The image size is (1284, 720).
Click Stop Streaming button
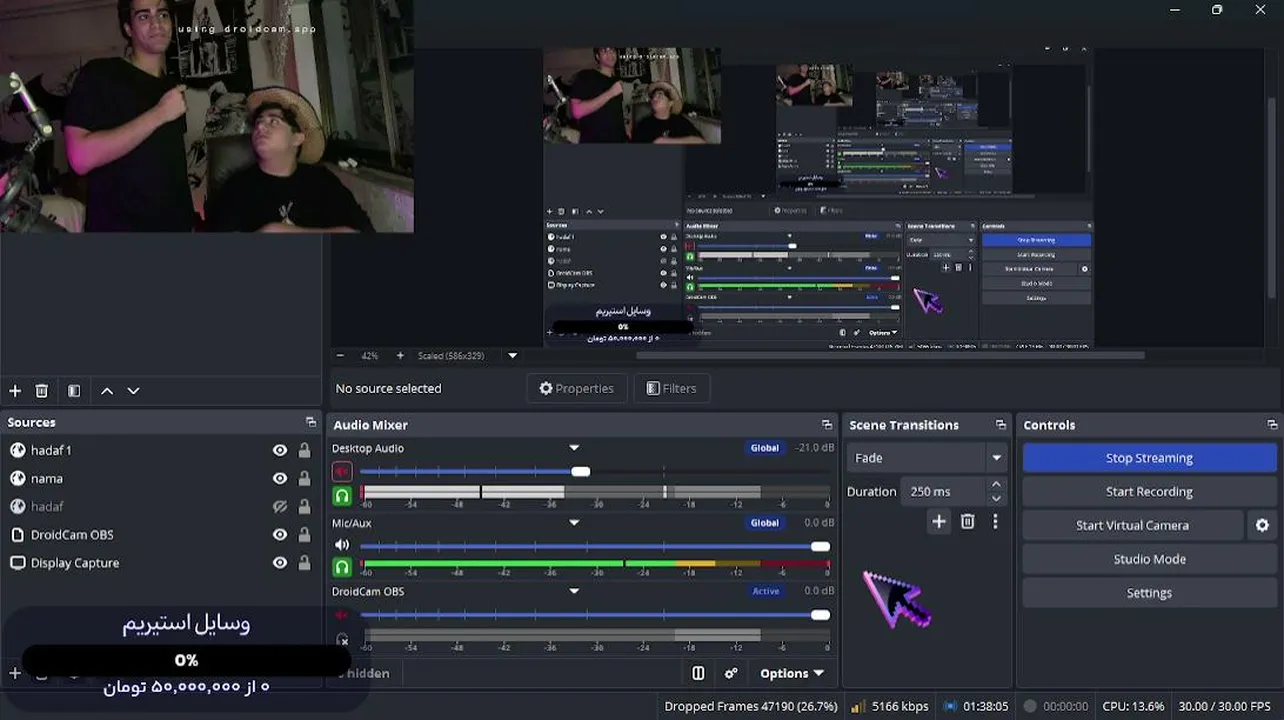point(1149,458)
